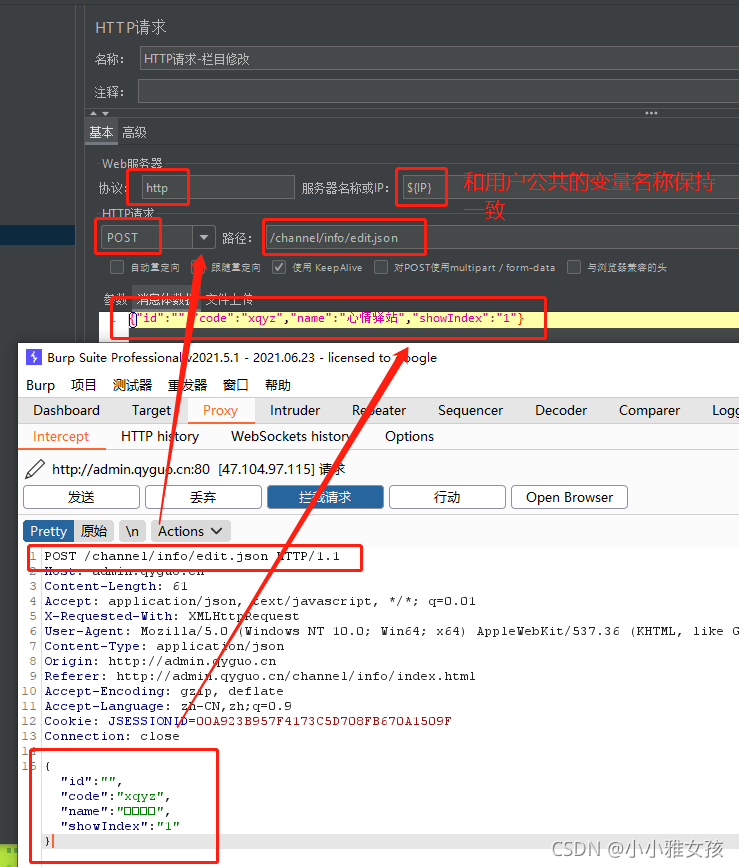The height and width of the screenshot is (867, 739).
Task: Open the 重发器 menu
Action: [x=187, y=385]
